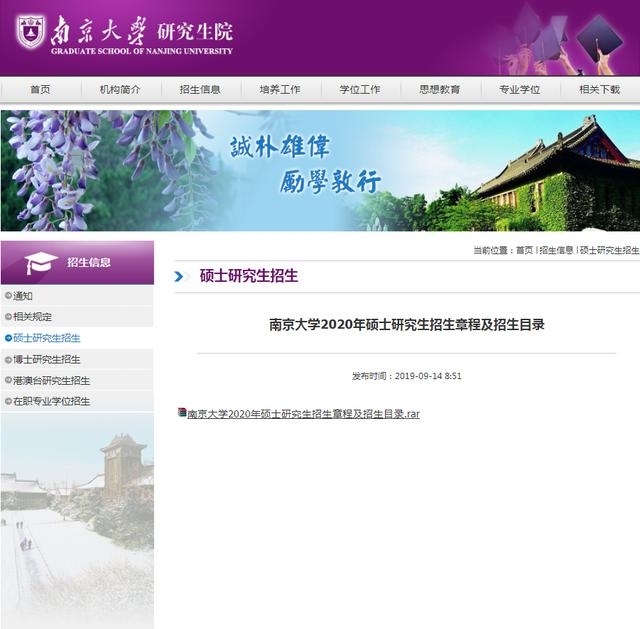This screenshot has width=640, height=629.
Task: Click the 首页 breadcrumb link
Action: pos(524,250)
